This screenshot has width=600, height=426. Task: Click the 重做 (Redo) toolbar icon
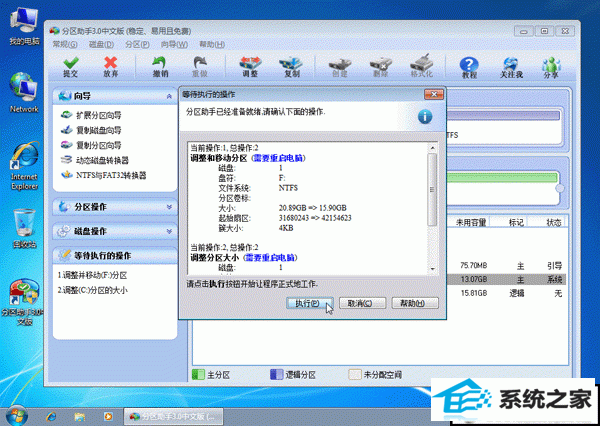click(x=200, y=66)
